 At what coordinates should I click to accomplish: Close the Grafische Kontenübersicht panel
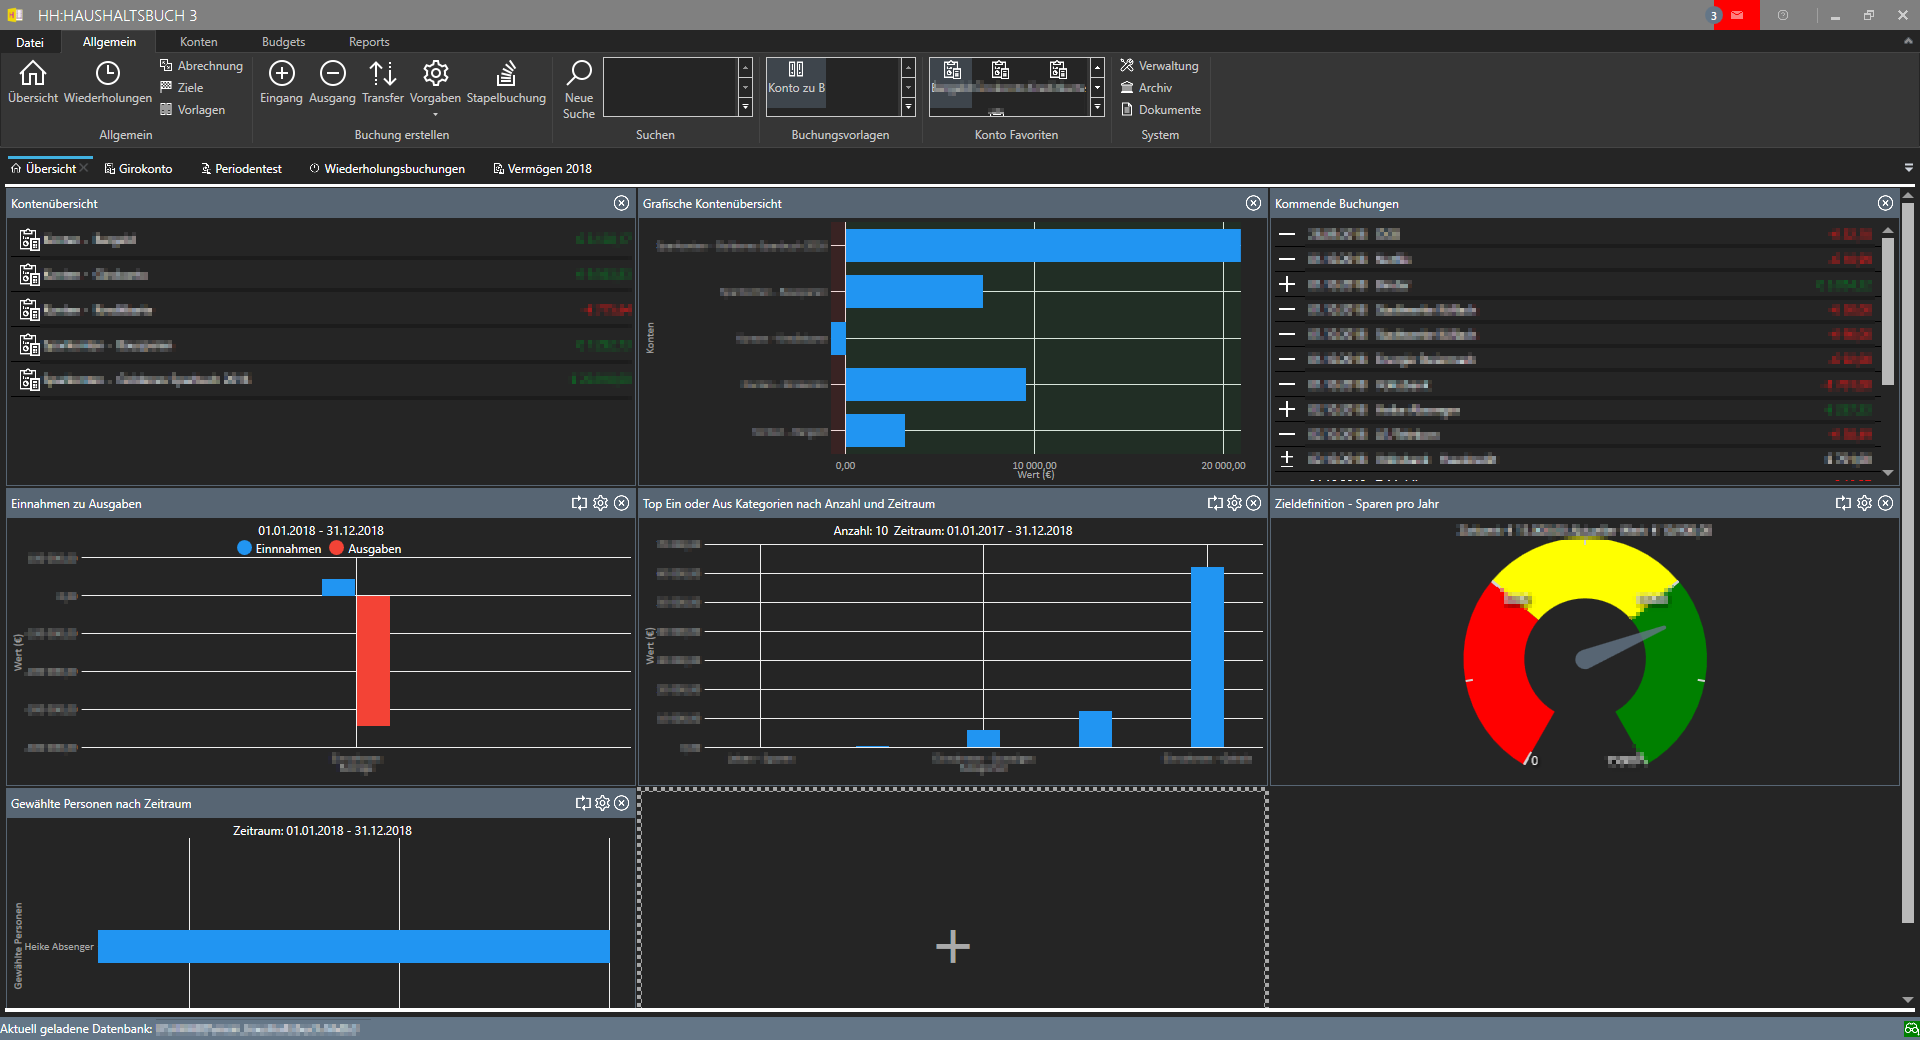tap(1253, 203)
